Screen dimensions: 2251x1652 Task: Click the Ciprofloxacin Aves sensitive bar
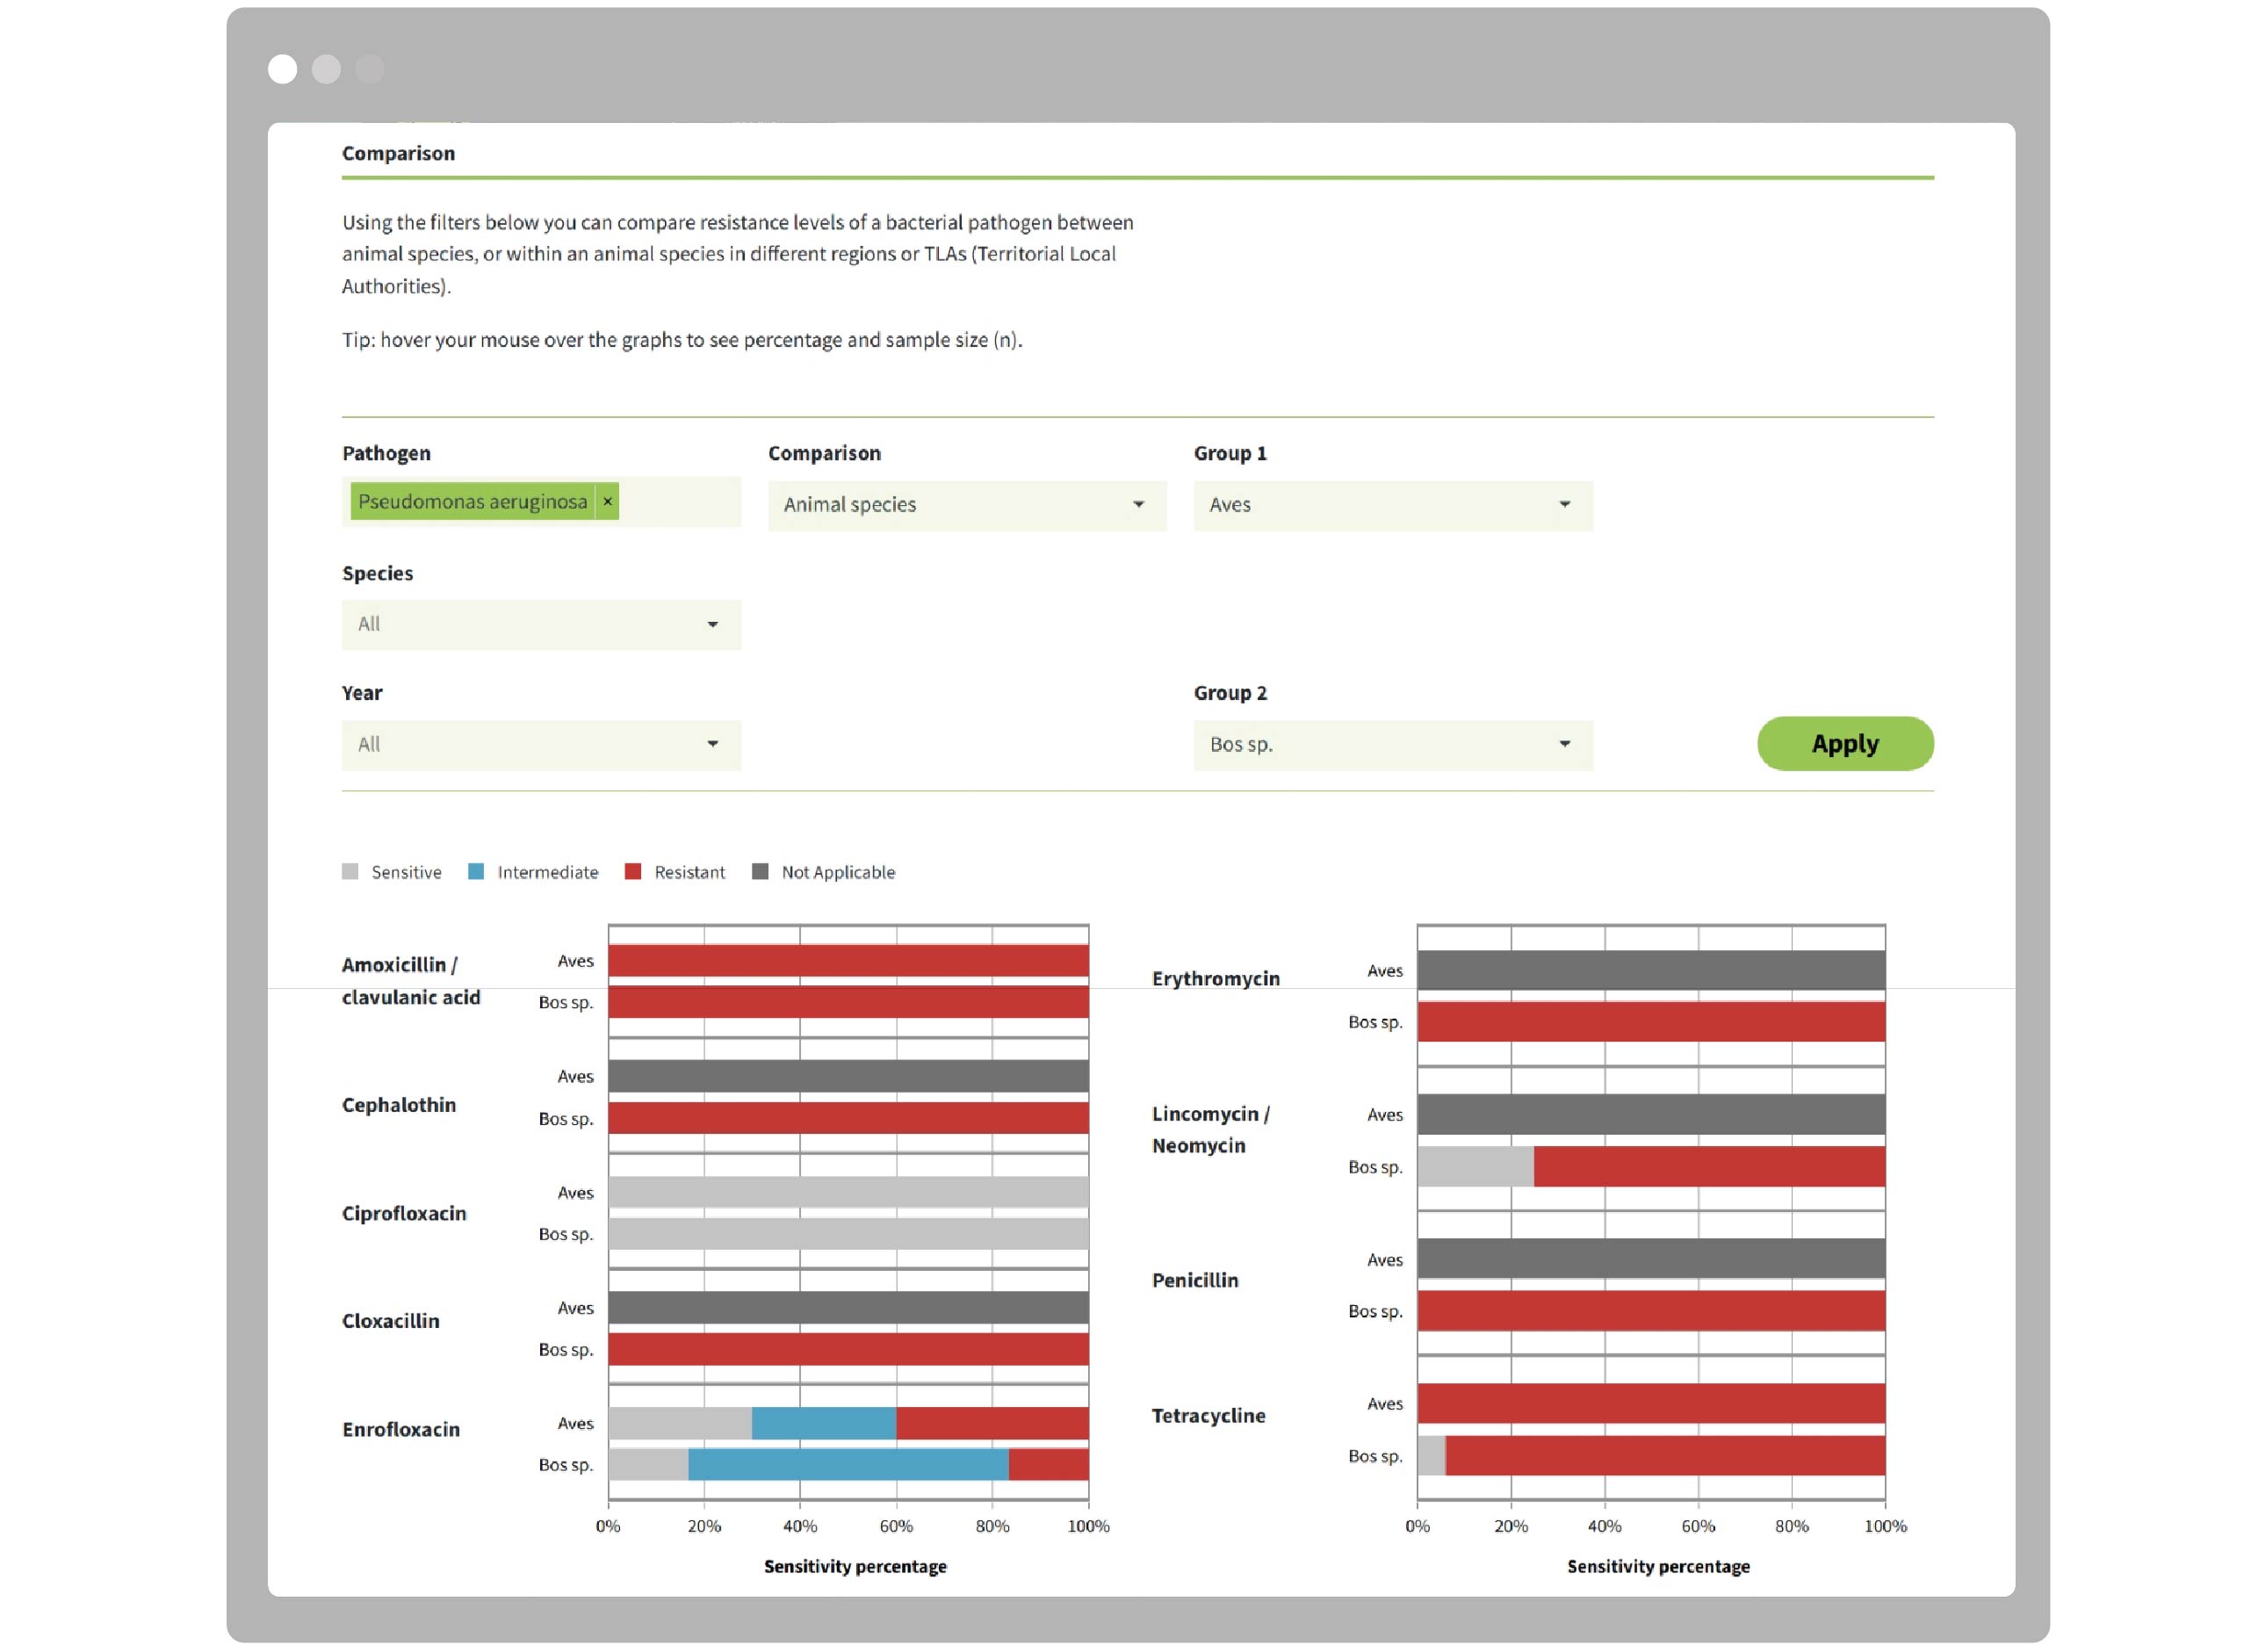[848, 1192]
